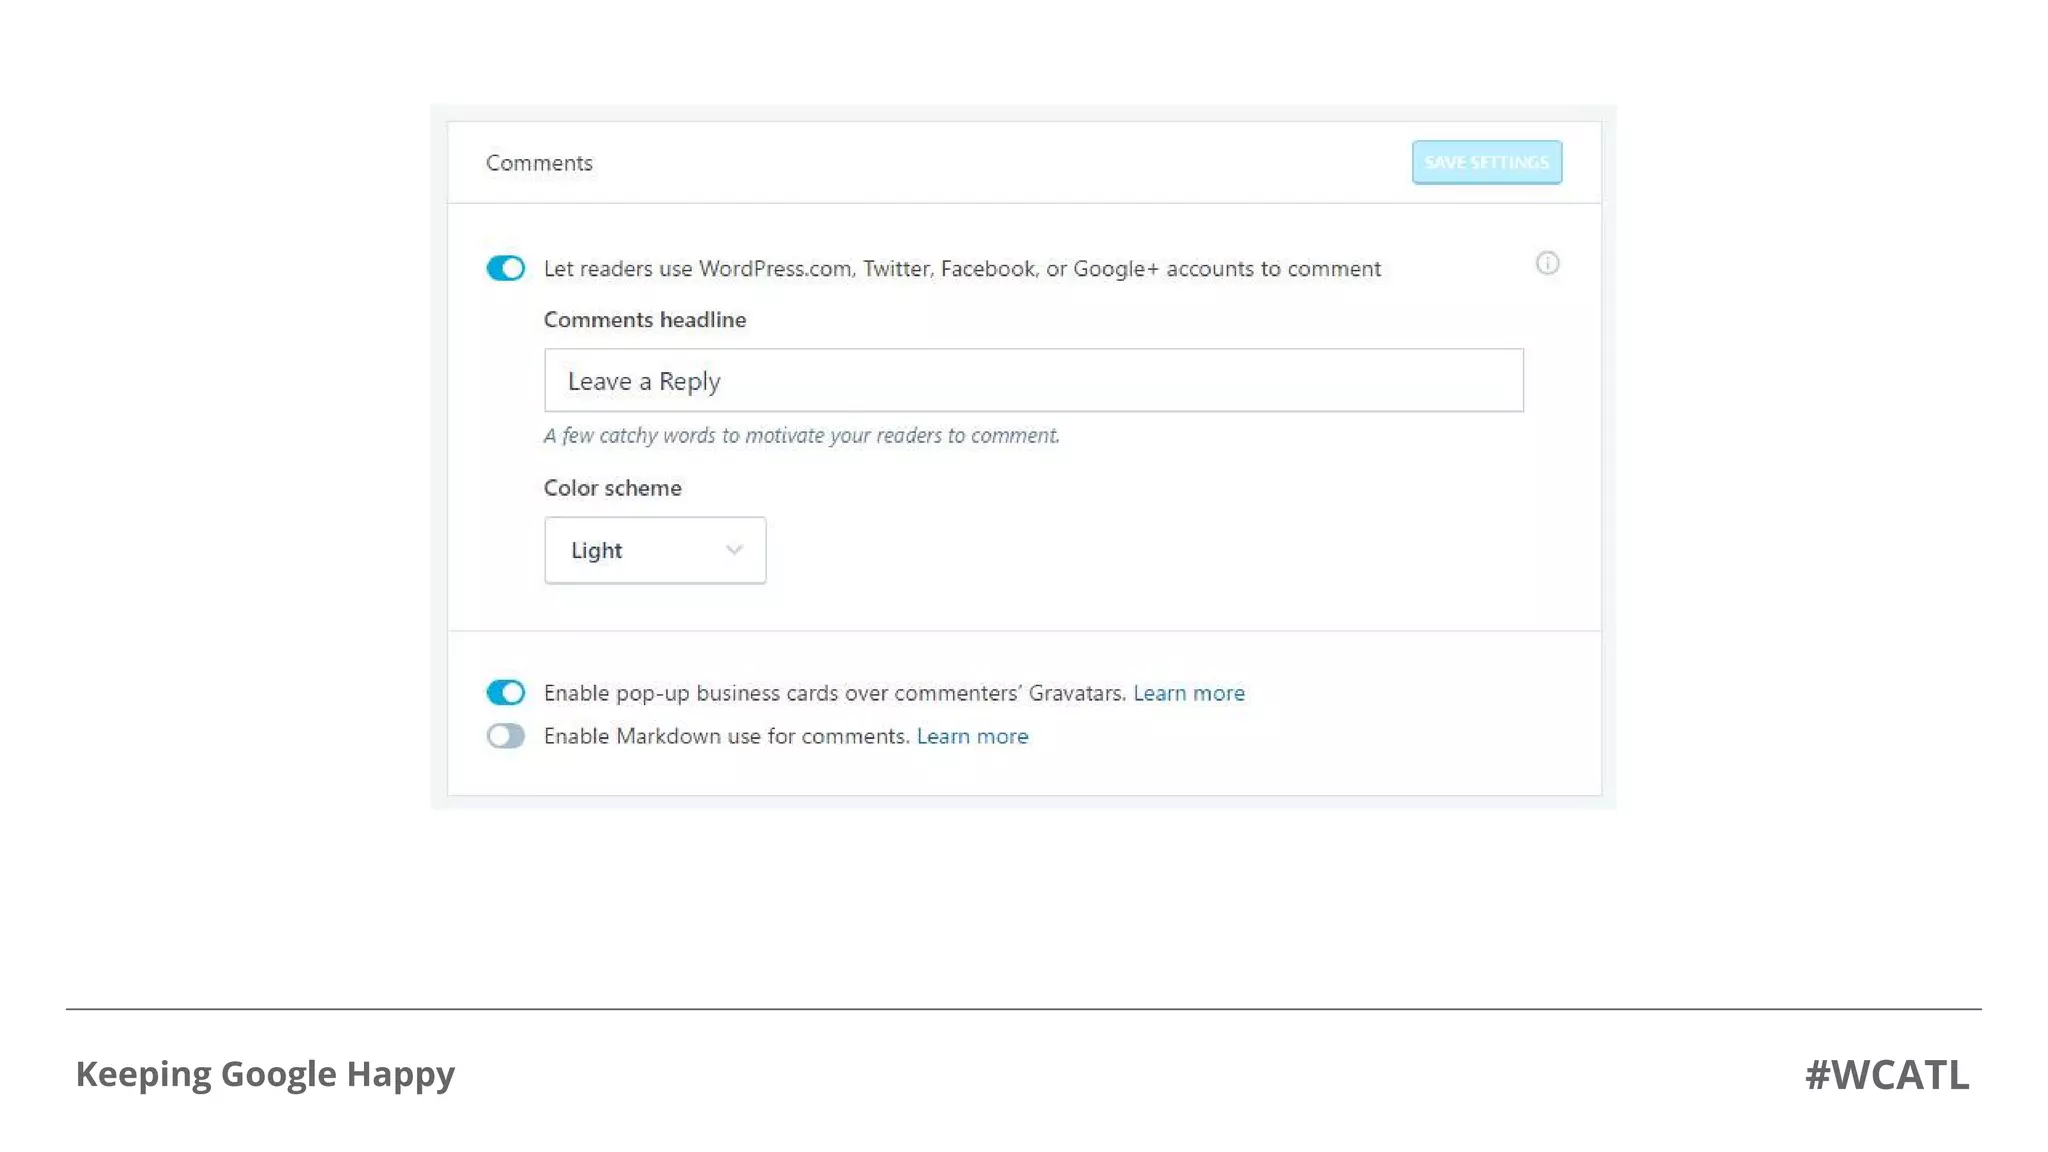The height and width of the screenshot is (1152, 2048).
Task: Open Learn more link about Markdown comments
Action: pyautogui.click(x=972, y=736)
